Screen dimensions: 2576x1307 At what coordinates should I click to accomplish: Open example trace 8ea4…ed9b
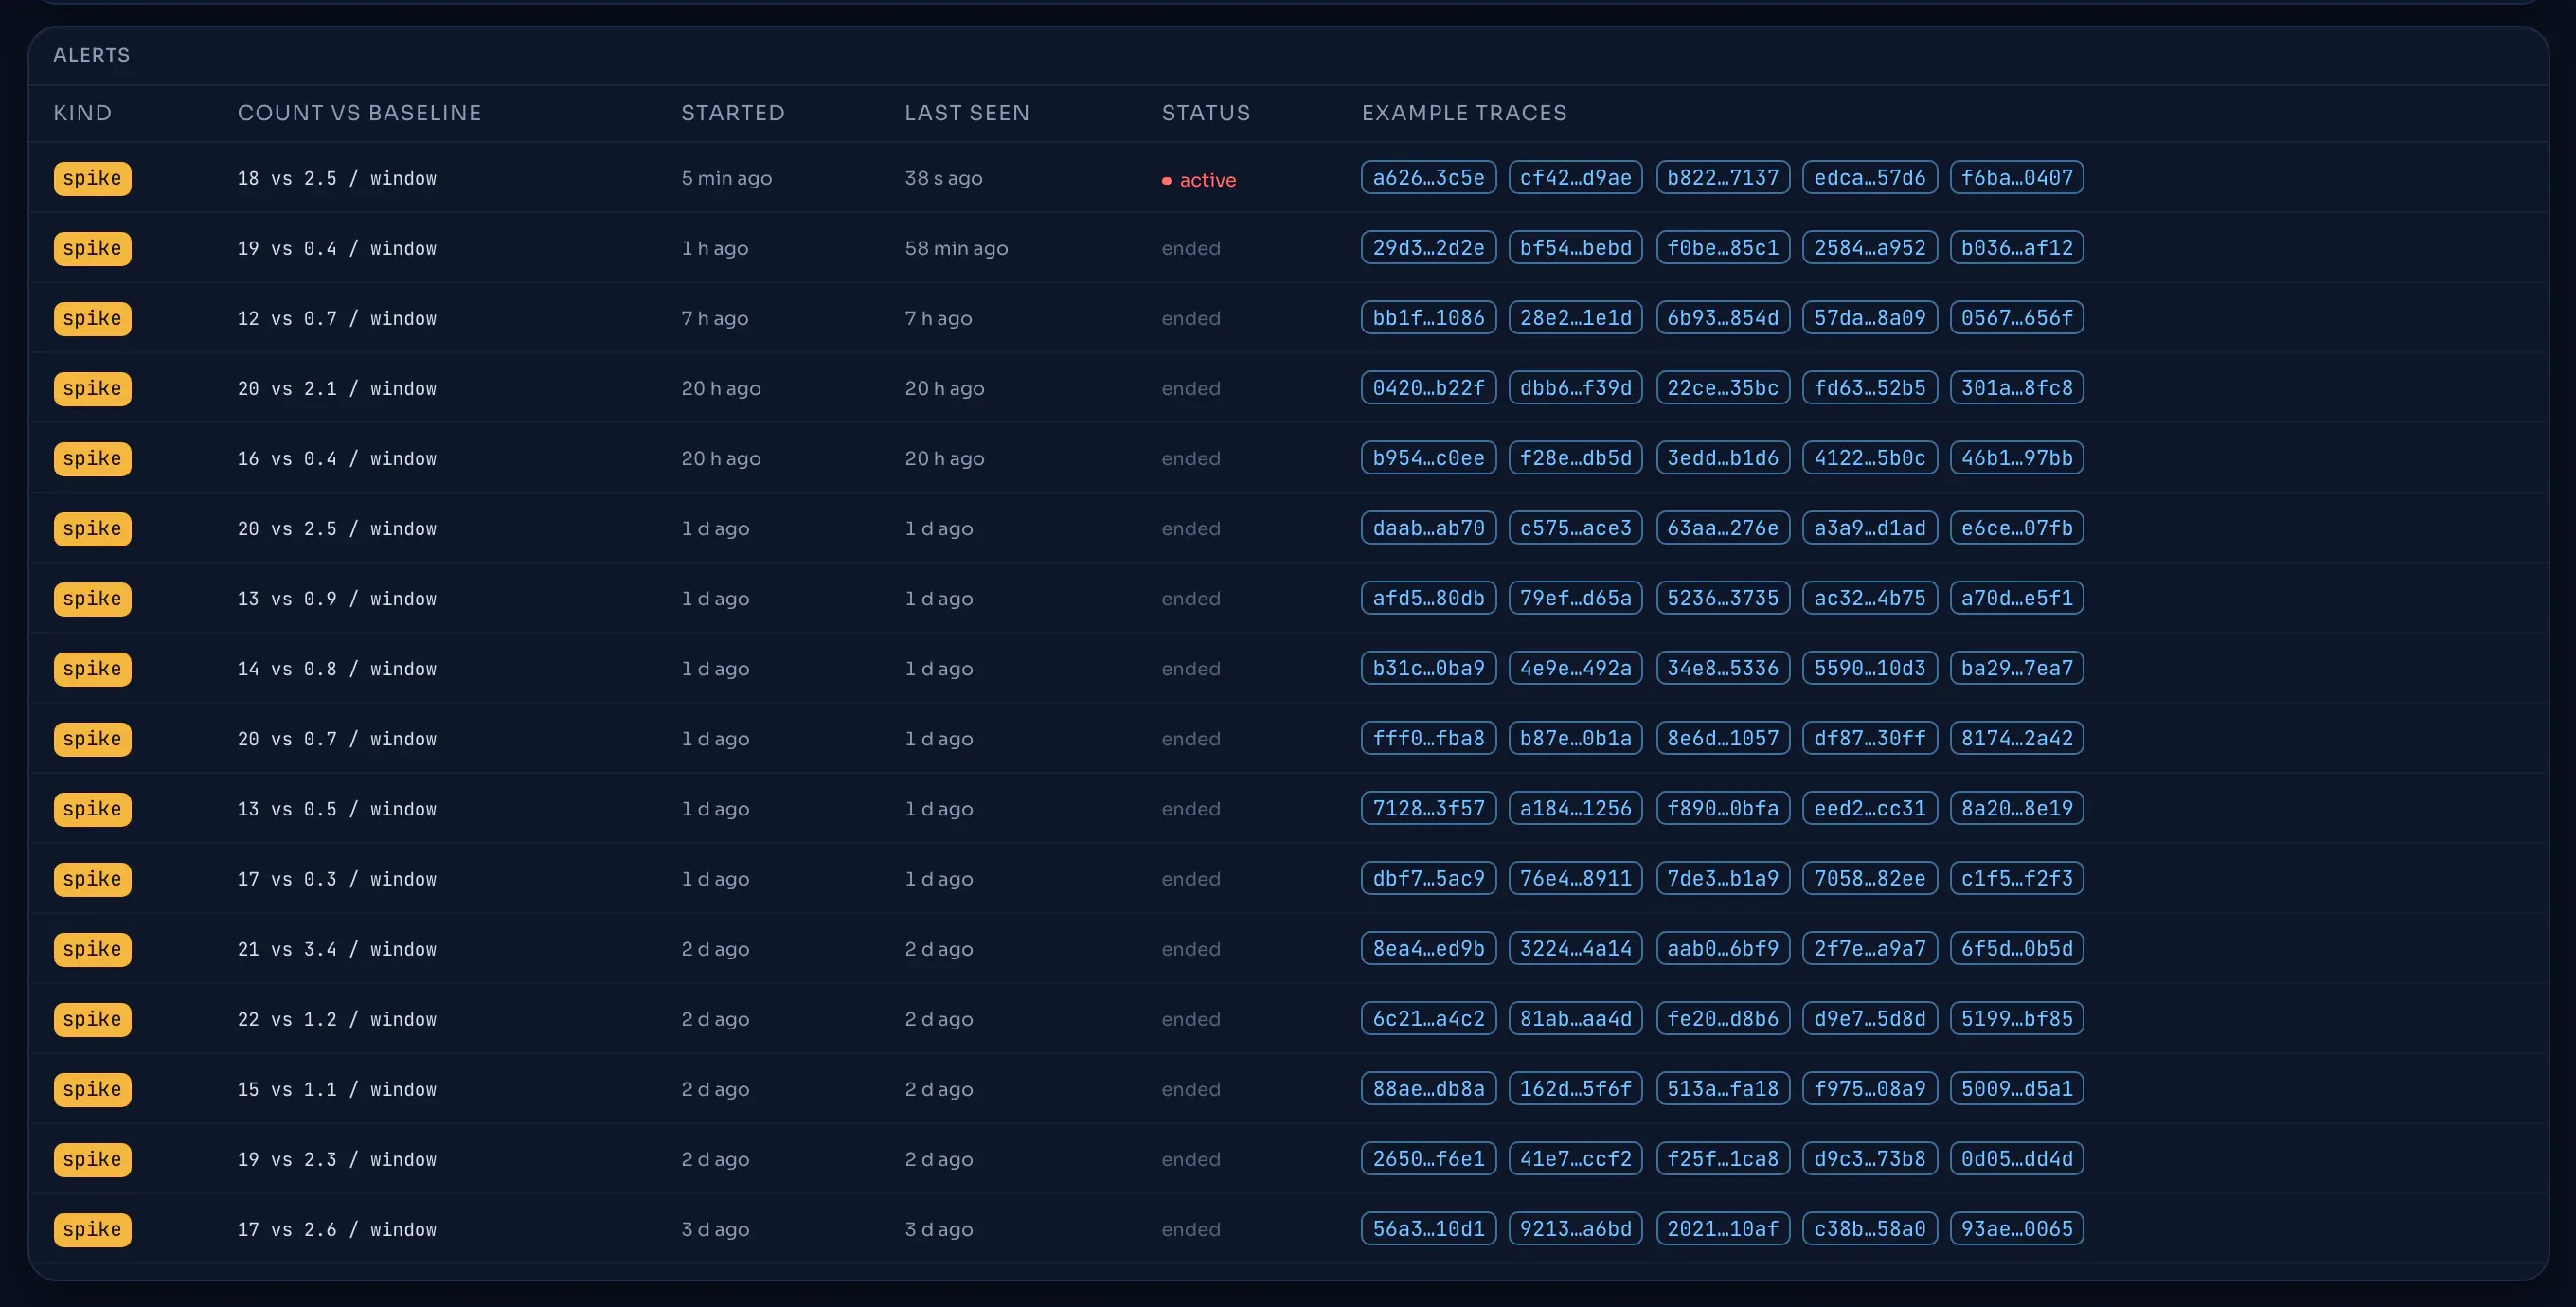click(x=1428, y=948)
